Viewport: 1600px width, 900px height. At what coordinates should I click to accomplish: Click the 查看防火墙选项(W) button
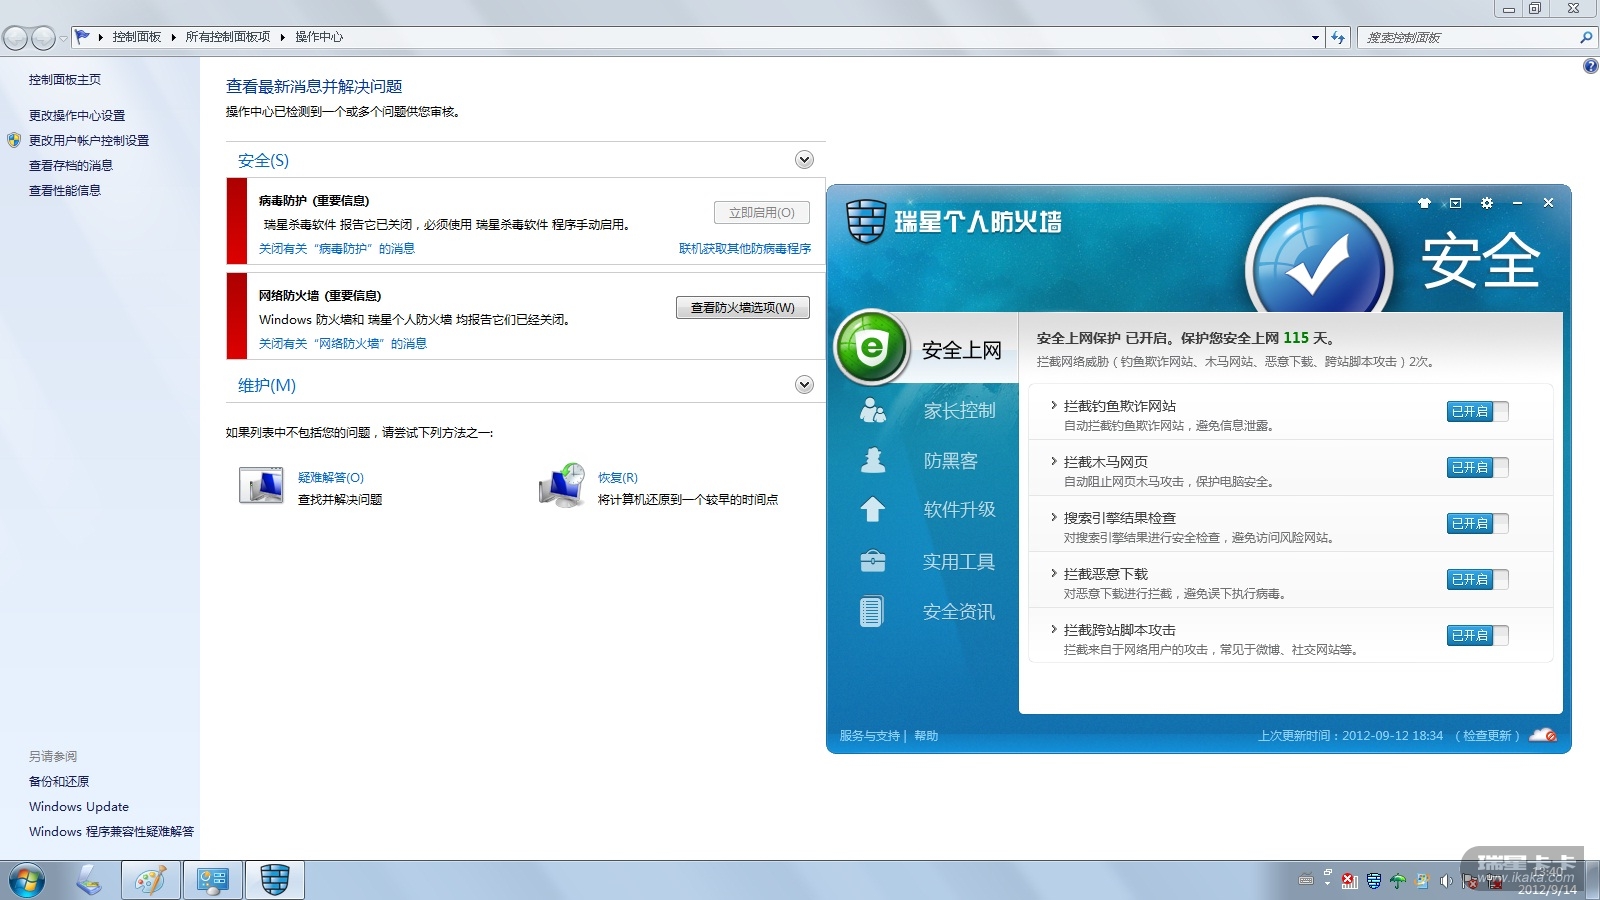[x=742, y=308]
